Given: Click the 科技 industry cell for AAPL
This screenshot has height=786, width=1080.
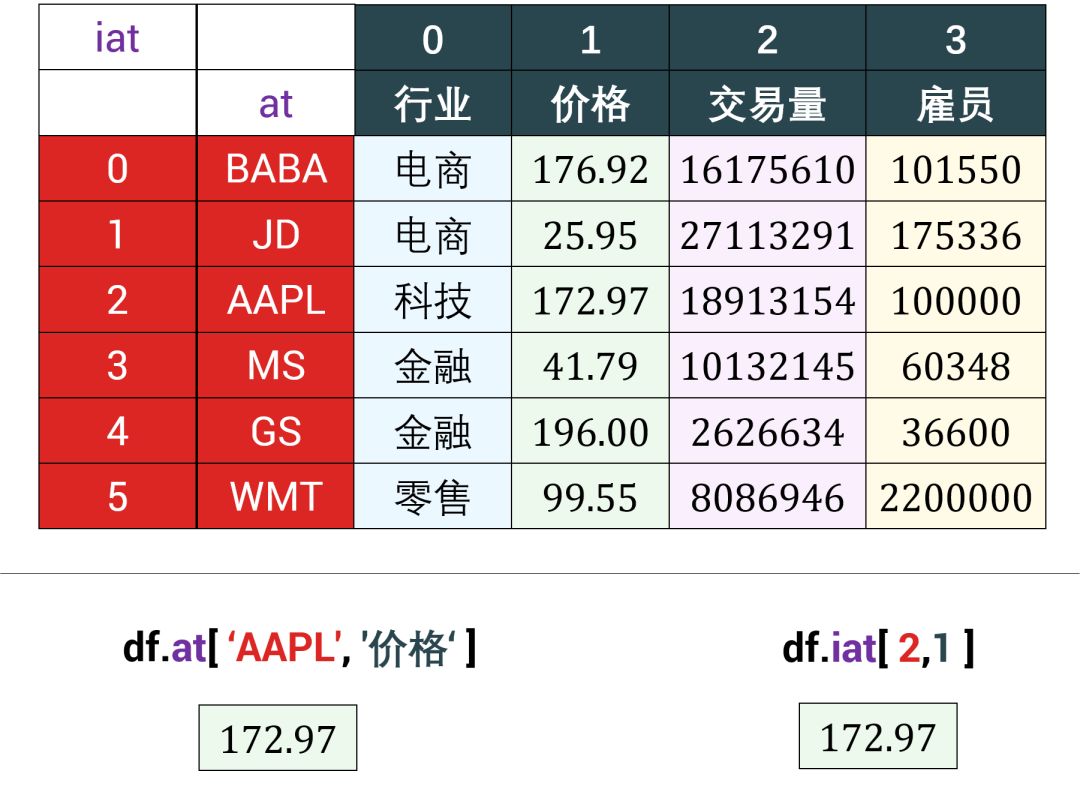Looking at the screenshot, I should click(433, 300).
